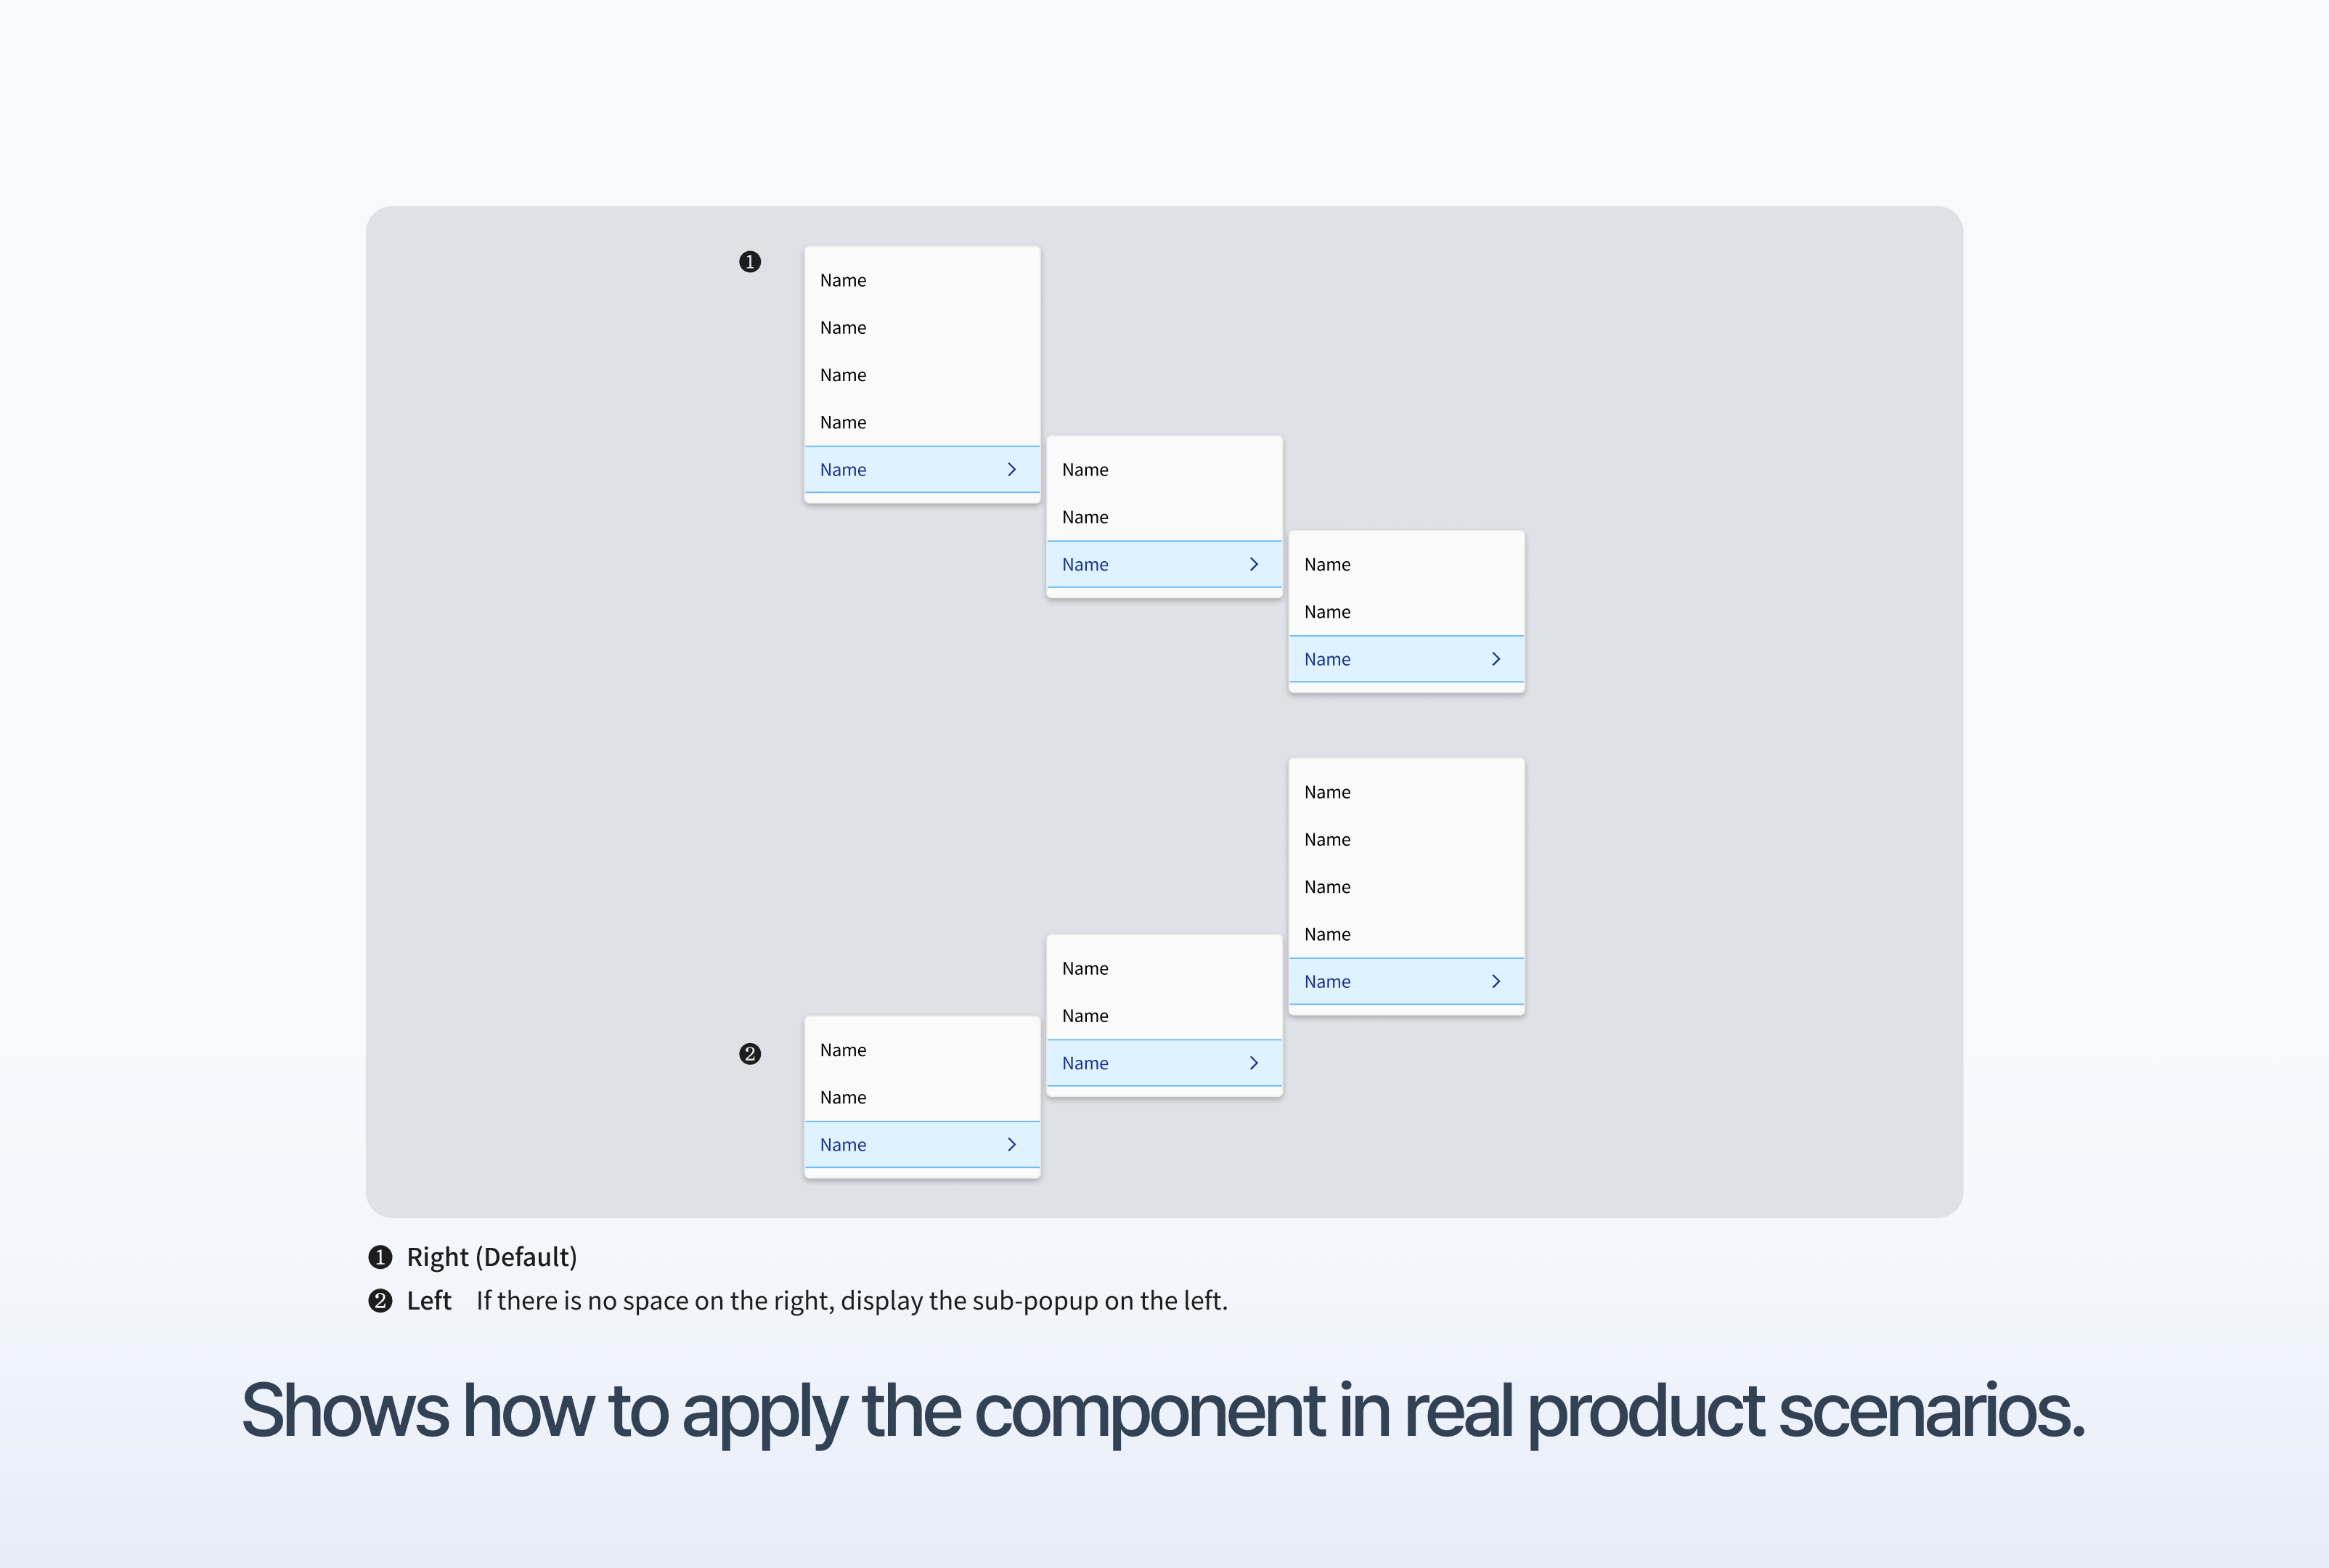Image resolution: width=2329 pixels, height=1568 pixels.
Task: Click the bold Left legend label
Action: (429, 1300)
